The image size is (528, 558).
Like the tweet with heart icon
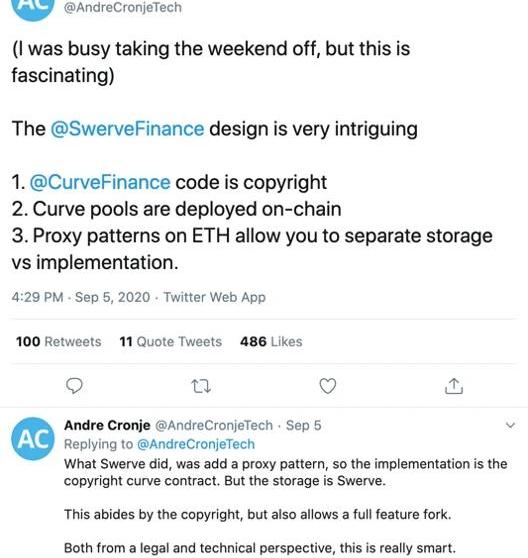pyautogui.click(x=328, y=386)
